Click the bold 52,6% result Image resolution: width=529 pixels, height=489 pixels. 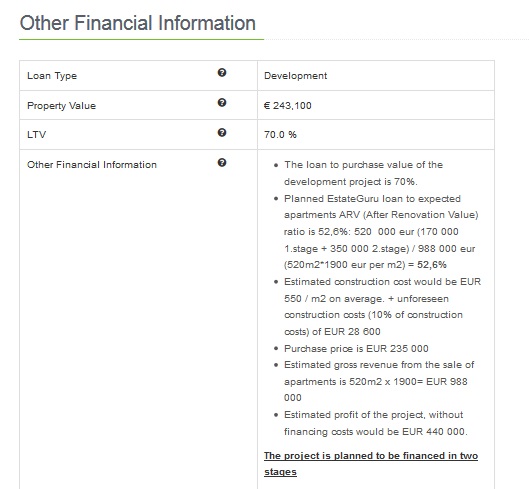(432, 265)
